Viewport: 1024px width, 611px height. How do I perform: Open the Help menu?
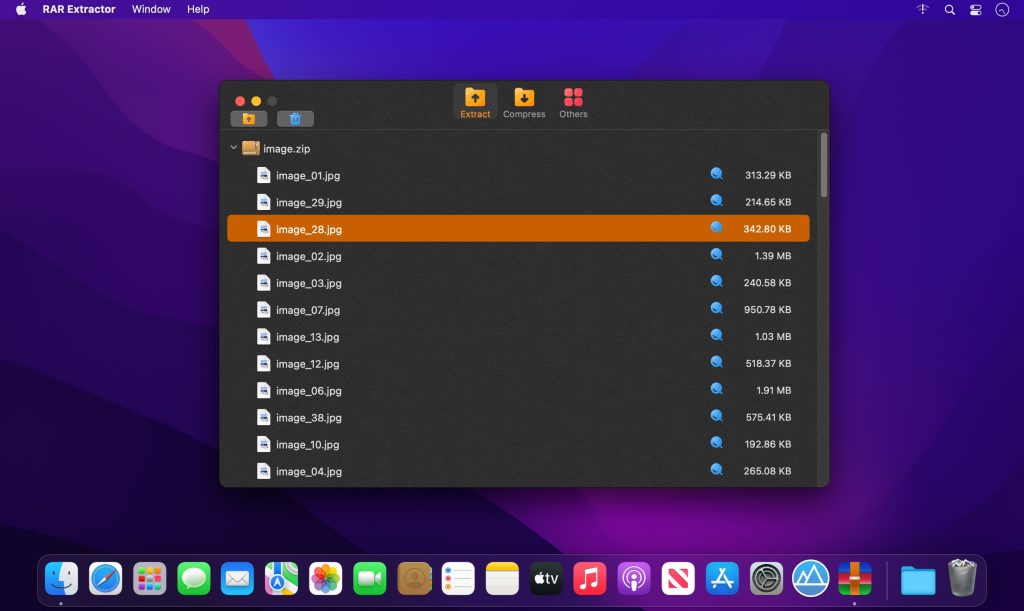click(x=197, y=9)
